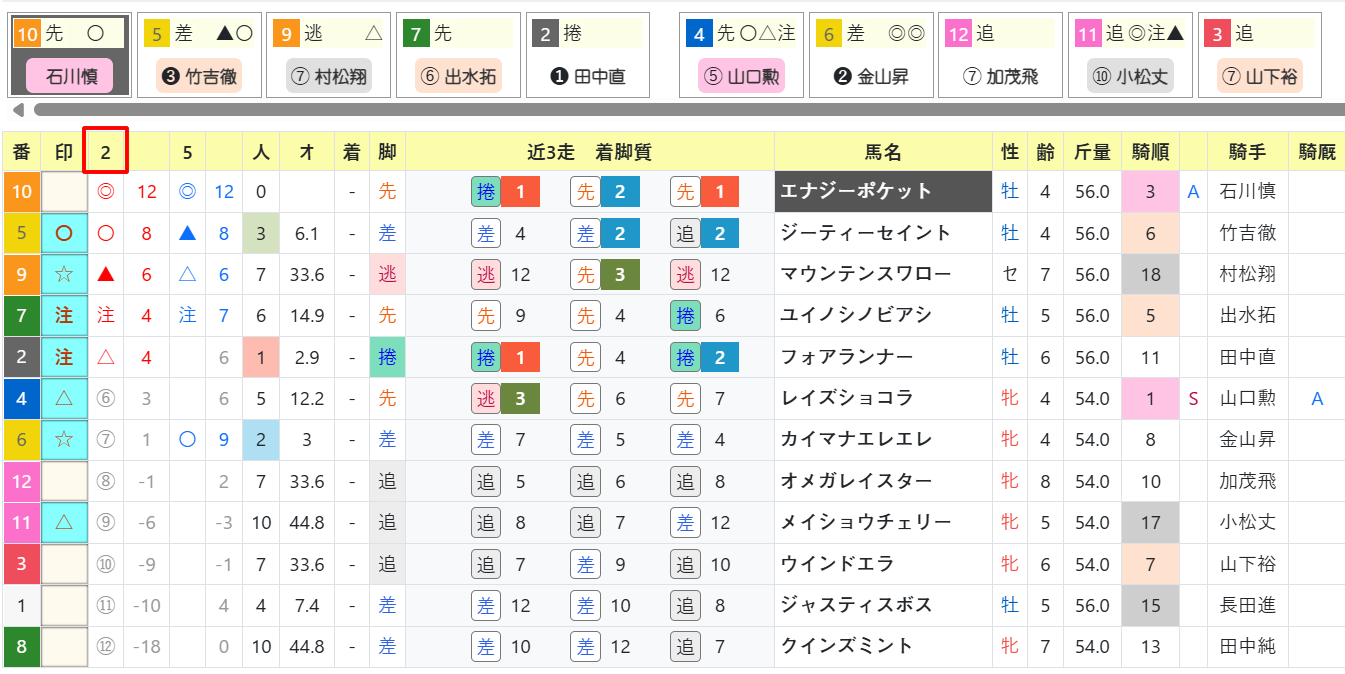Click the orange number 10 badge in table

coord(21,192)
